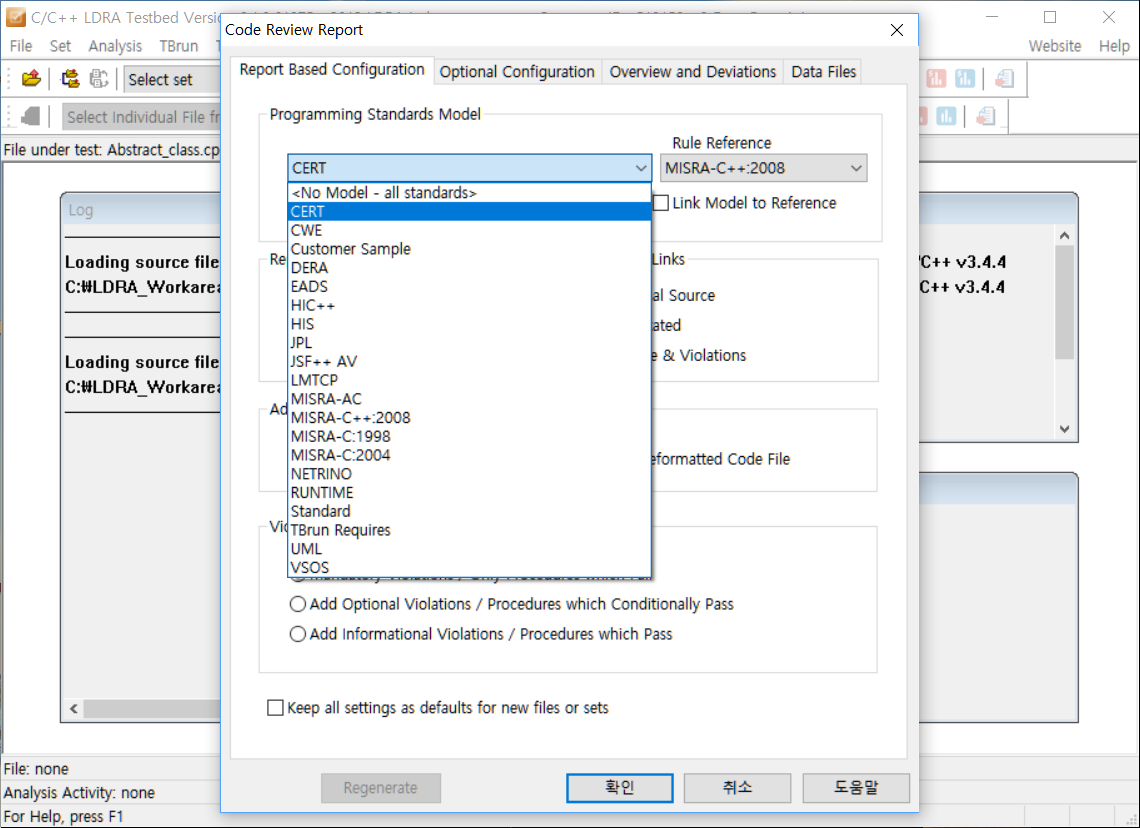Select MISRA-C:2004 in the model list
Screen dimensions: 1140x828
[x=469, y=455]
